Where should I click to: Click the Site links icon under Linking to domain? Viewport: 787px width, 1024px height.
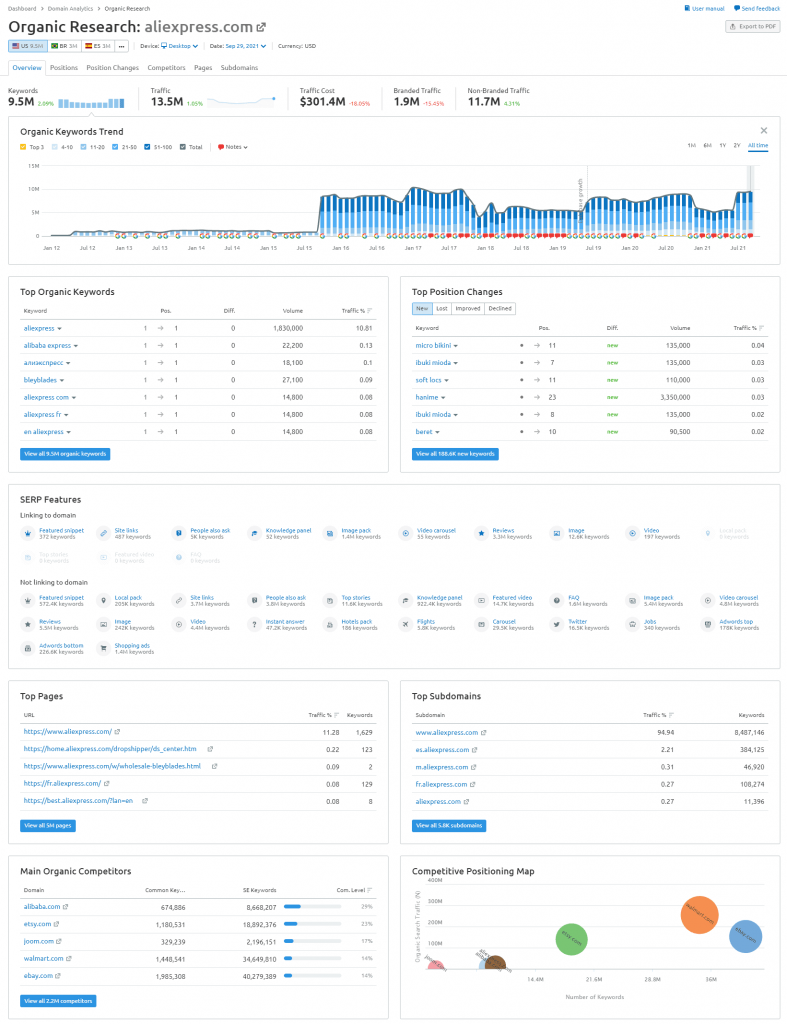click(x=103, y=534)
